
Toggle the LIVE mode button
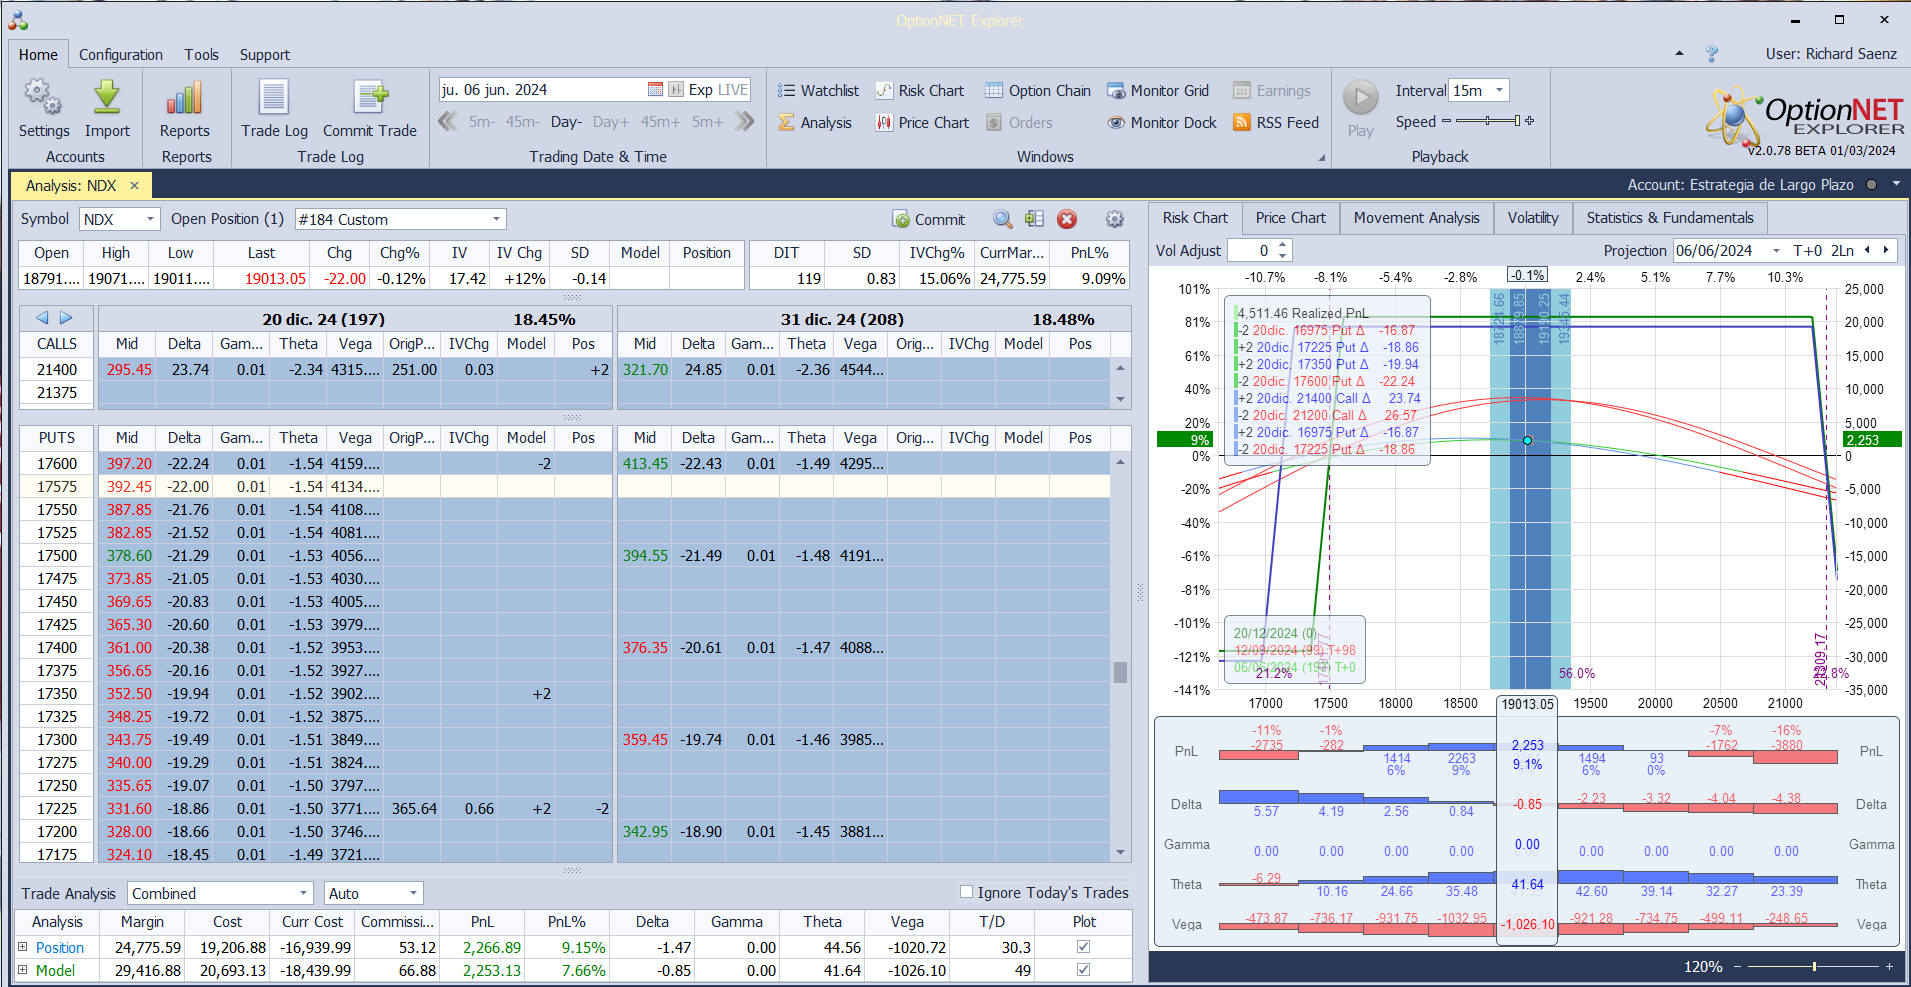point(733,90)
